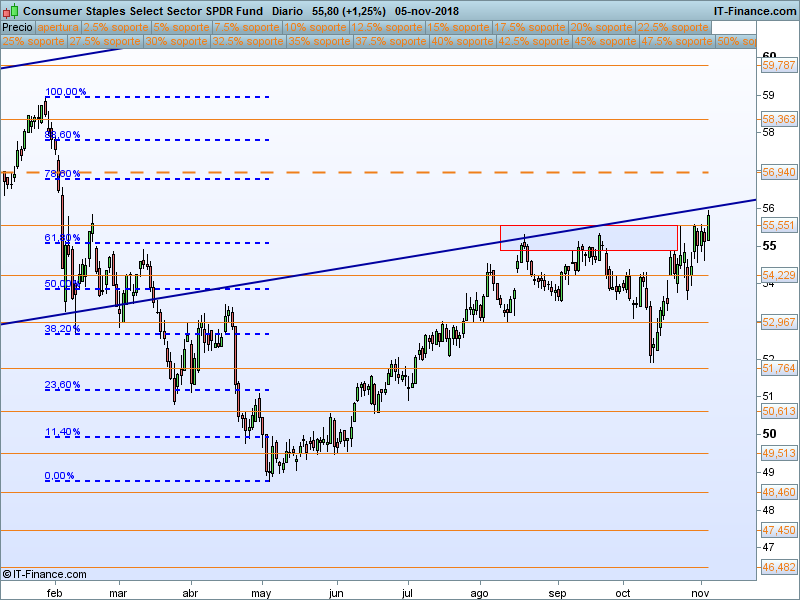Click the candlestick chart icon beside the title
Screen dimensions: 800x600
[x=11, y=11]
